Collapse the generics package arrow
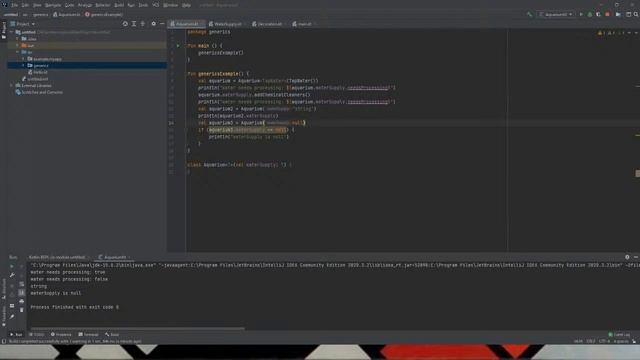The width and height of the screenshot is (640, 360). tap(23, 65)
